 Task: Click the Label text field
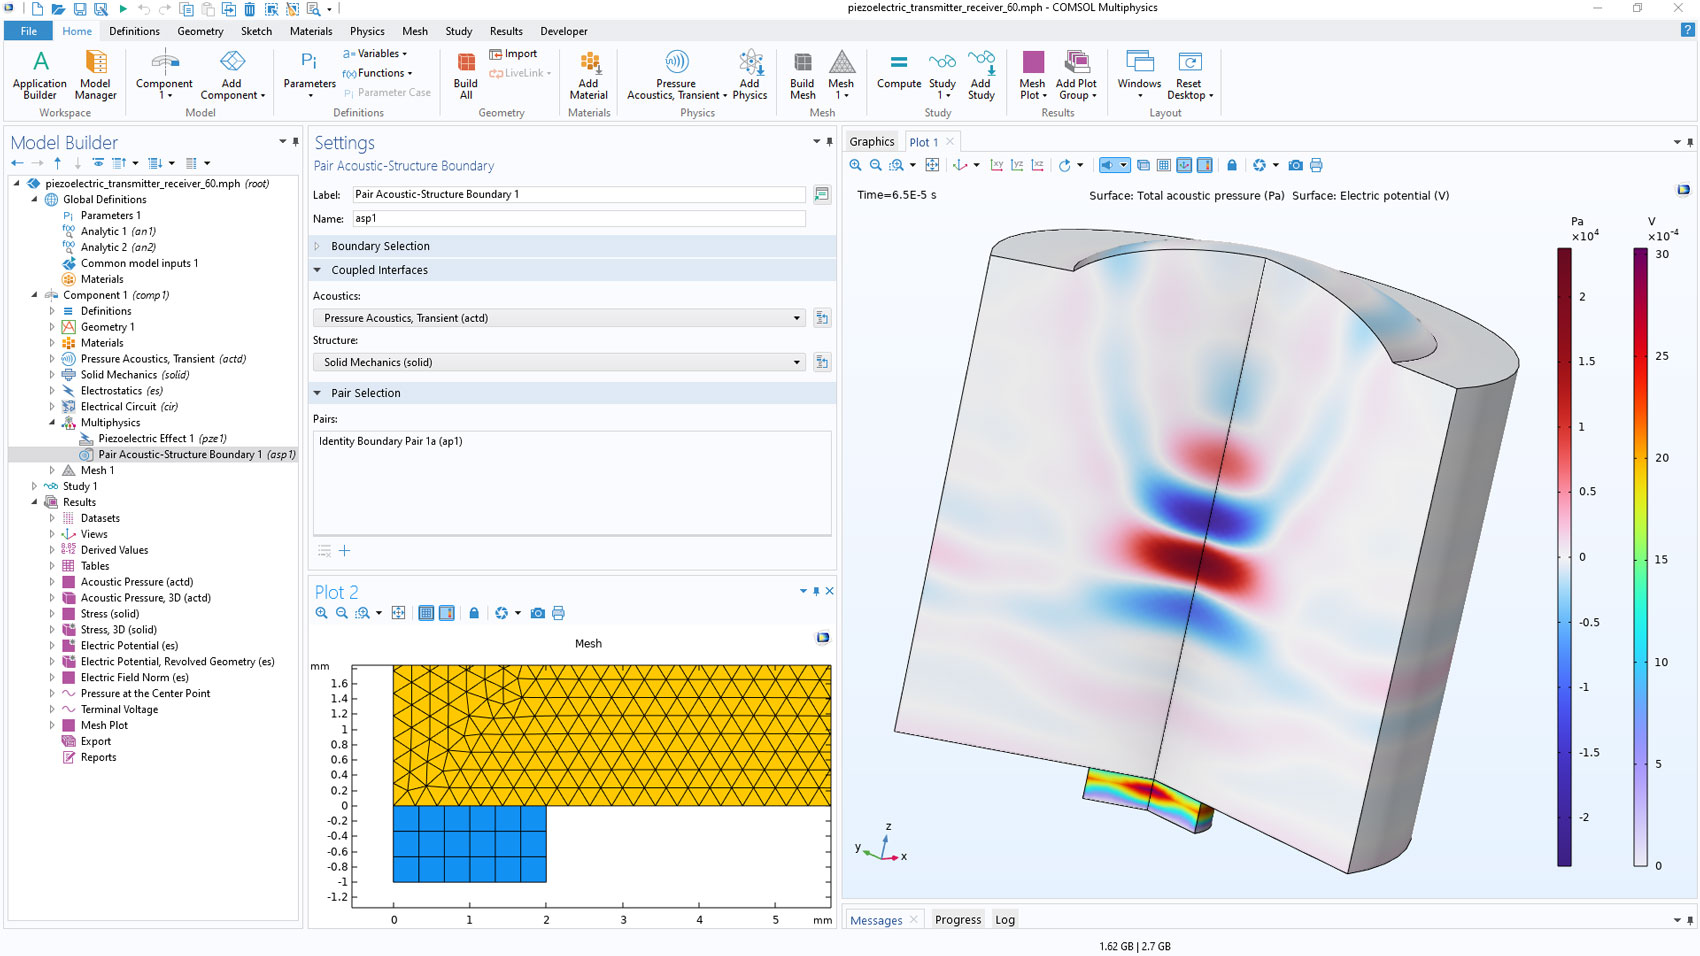578,194
